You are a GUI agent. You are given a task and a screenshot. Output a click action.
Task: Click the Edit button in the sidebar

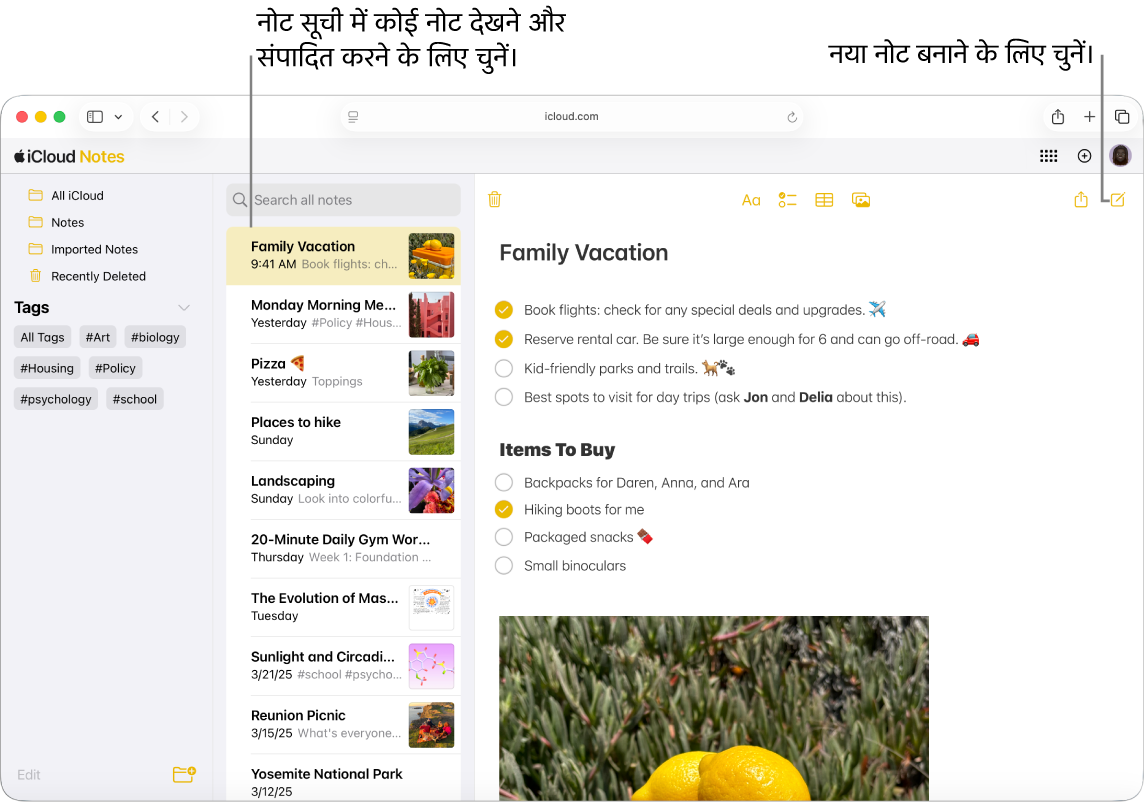[28, 774]
